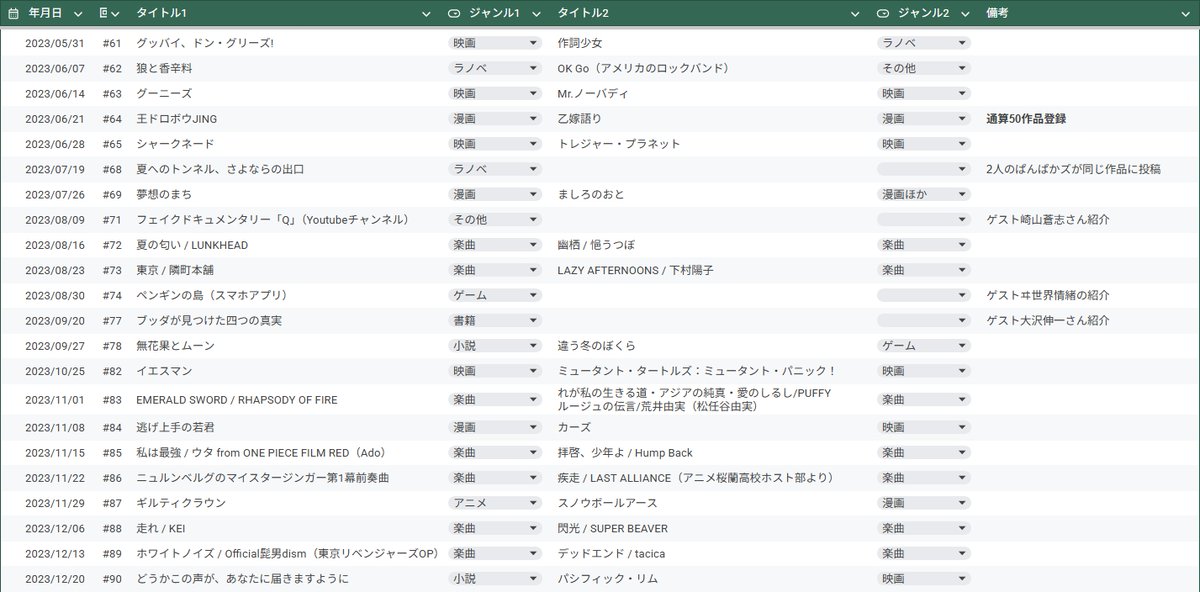Click the dropdown chip icon before ジャンル2 header

pos(883,13)
